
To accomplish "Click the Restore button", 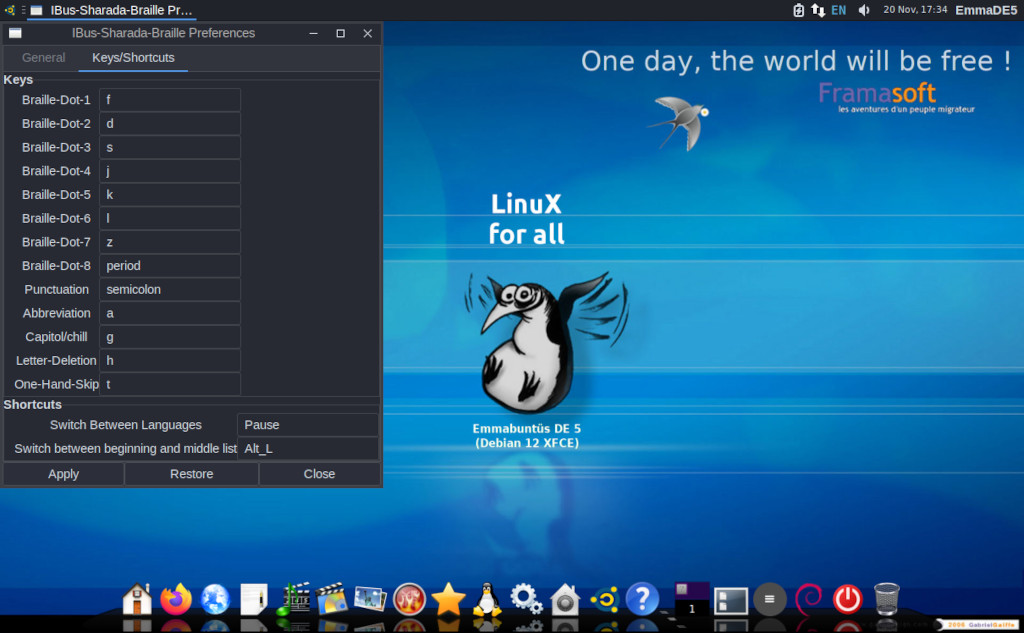I will [191, 474].
